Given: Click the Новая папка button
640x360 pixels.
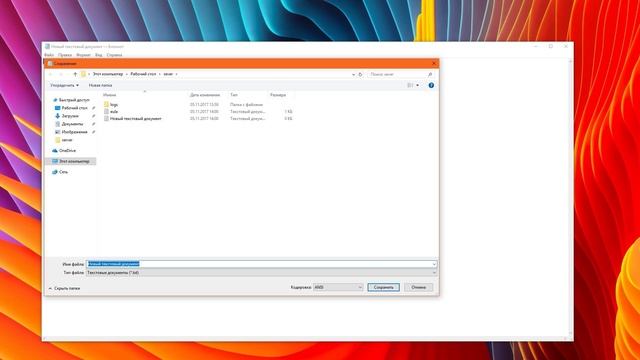Looking at the screenshot, I should pyautogui.click(x=100, y=85).
